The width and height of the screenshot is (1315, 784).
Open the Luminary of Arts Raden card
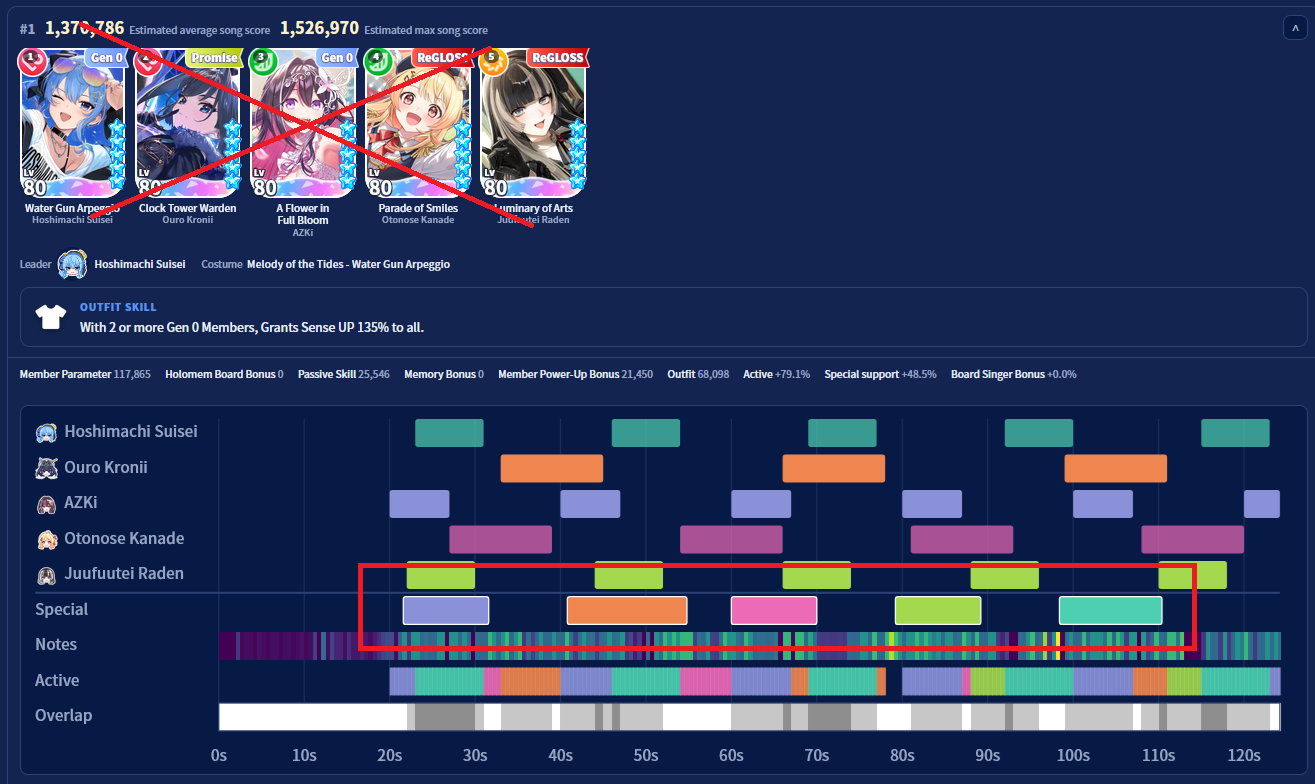533,122
